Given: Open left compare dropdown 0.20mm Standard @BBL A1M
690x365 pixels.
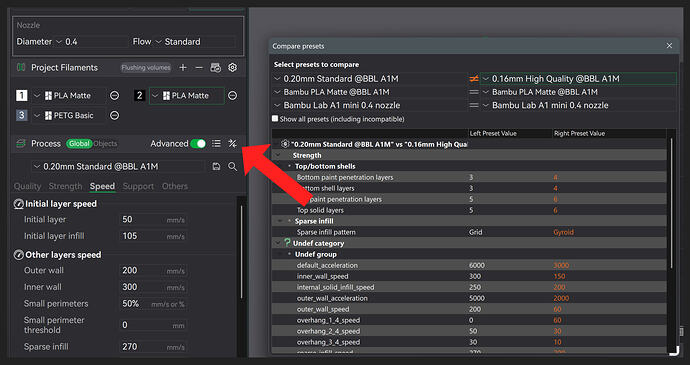Looking at the screenshot, I should pyautogui.click(x=369, y=79).
